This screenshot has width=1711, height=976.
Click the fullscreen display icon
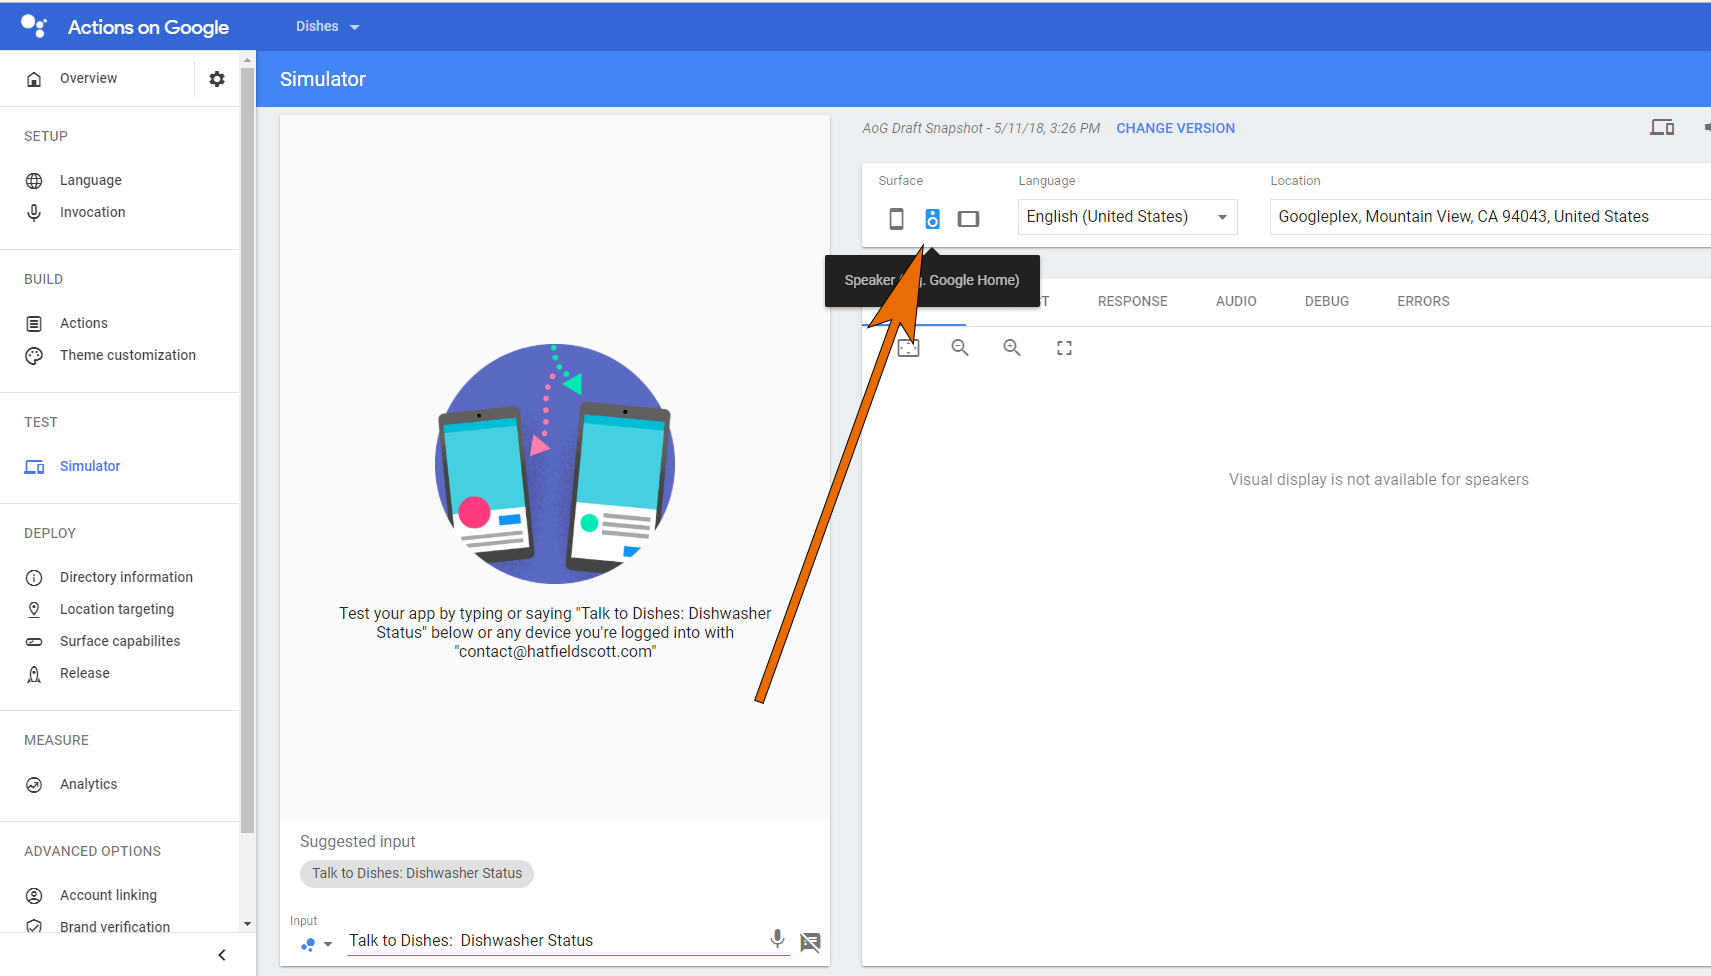coord(1064,347)
